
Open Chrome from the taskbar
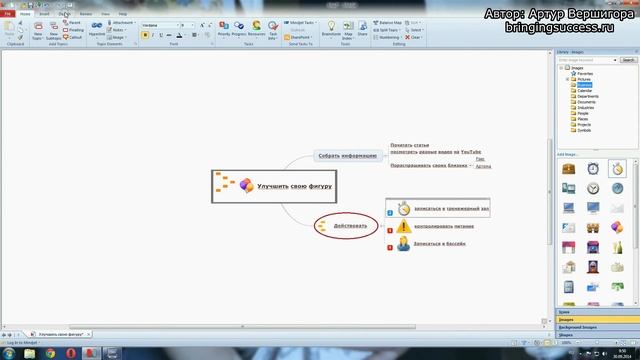click(x=50, y=353)
